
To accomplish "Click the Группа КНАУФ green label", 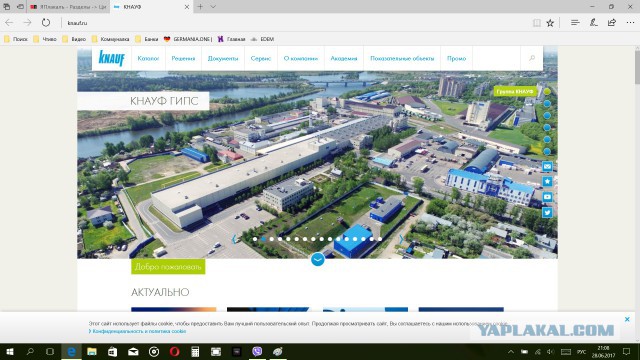I will [515, 91].
